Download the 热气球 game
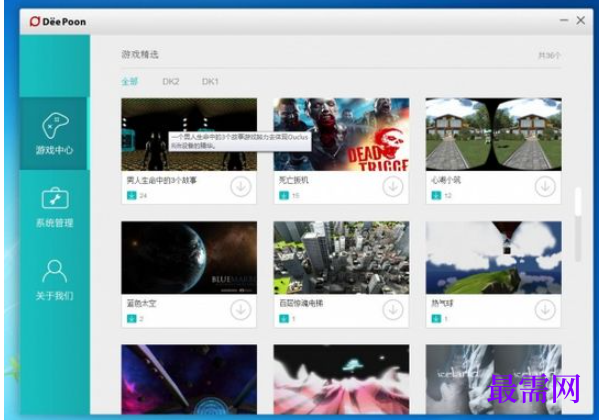Viewport: 599px width, 420px height. pyautogui.click(x=545, y=310)
